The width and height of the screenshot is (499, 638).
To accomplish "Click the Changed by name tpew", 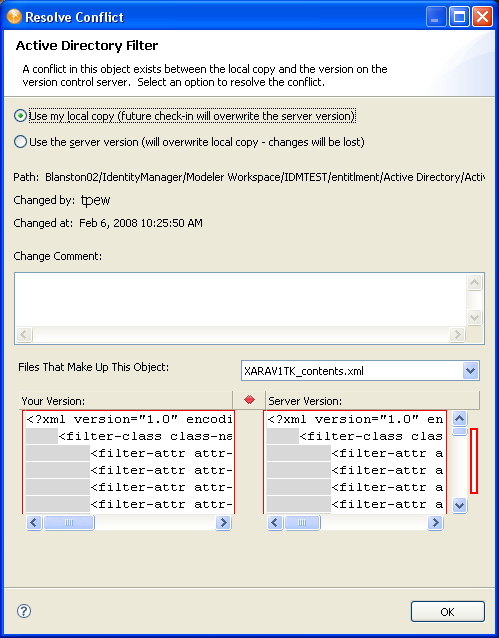I will [95, 200].
